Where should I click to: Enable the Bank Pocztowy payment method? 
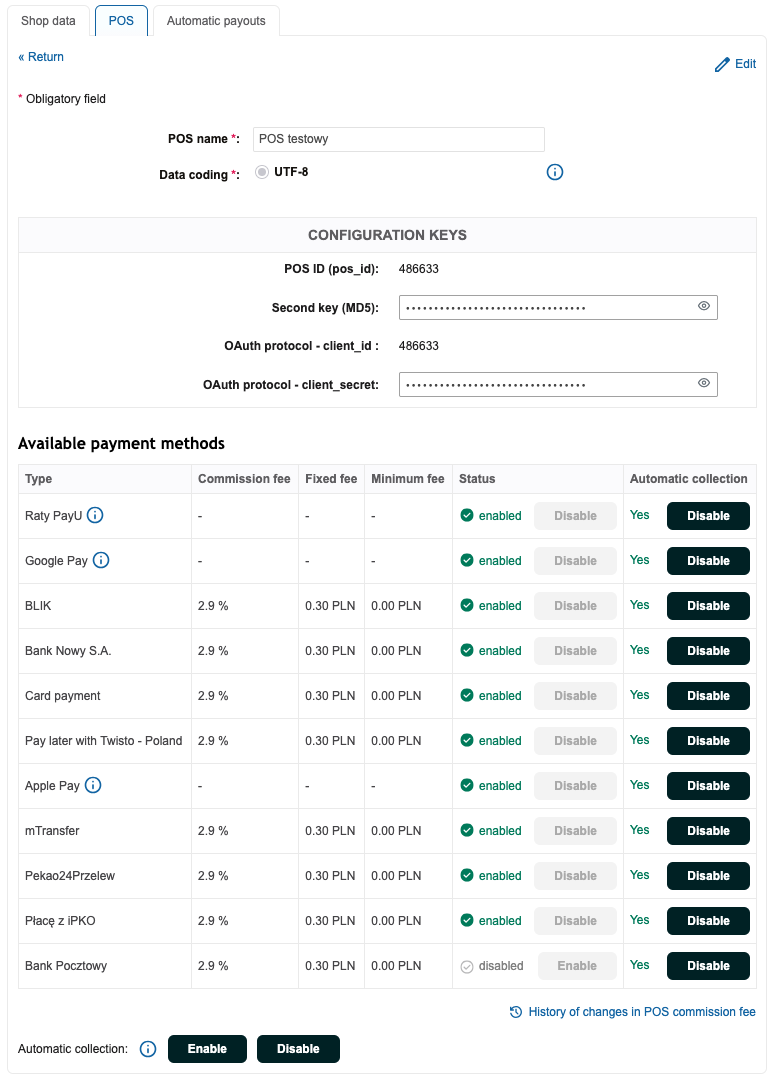coord(577,966)
